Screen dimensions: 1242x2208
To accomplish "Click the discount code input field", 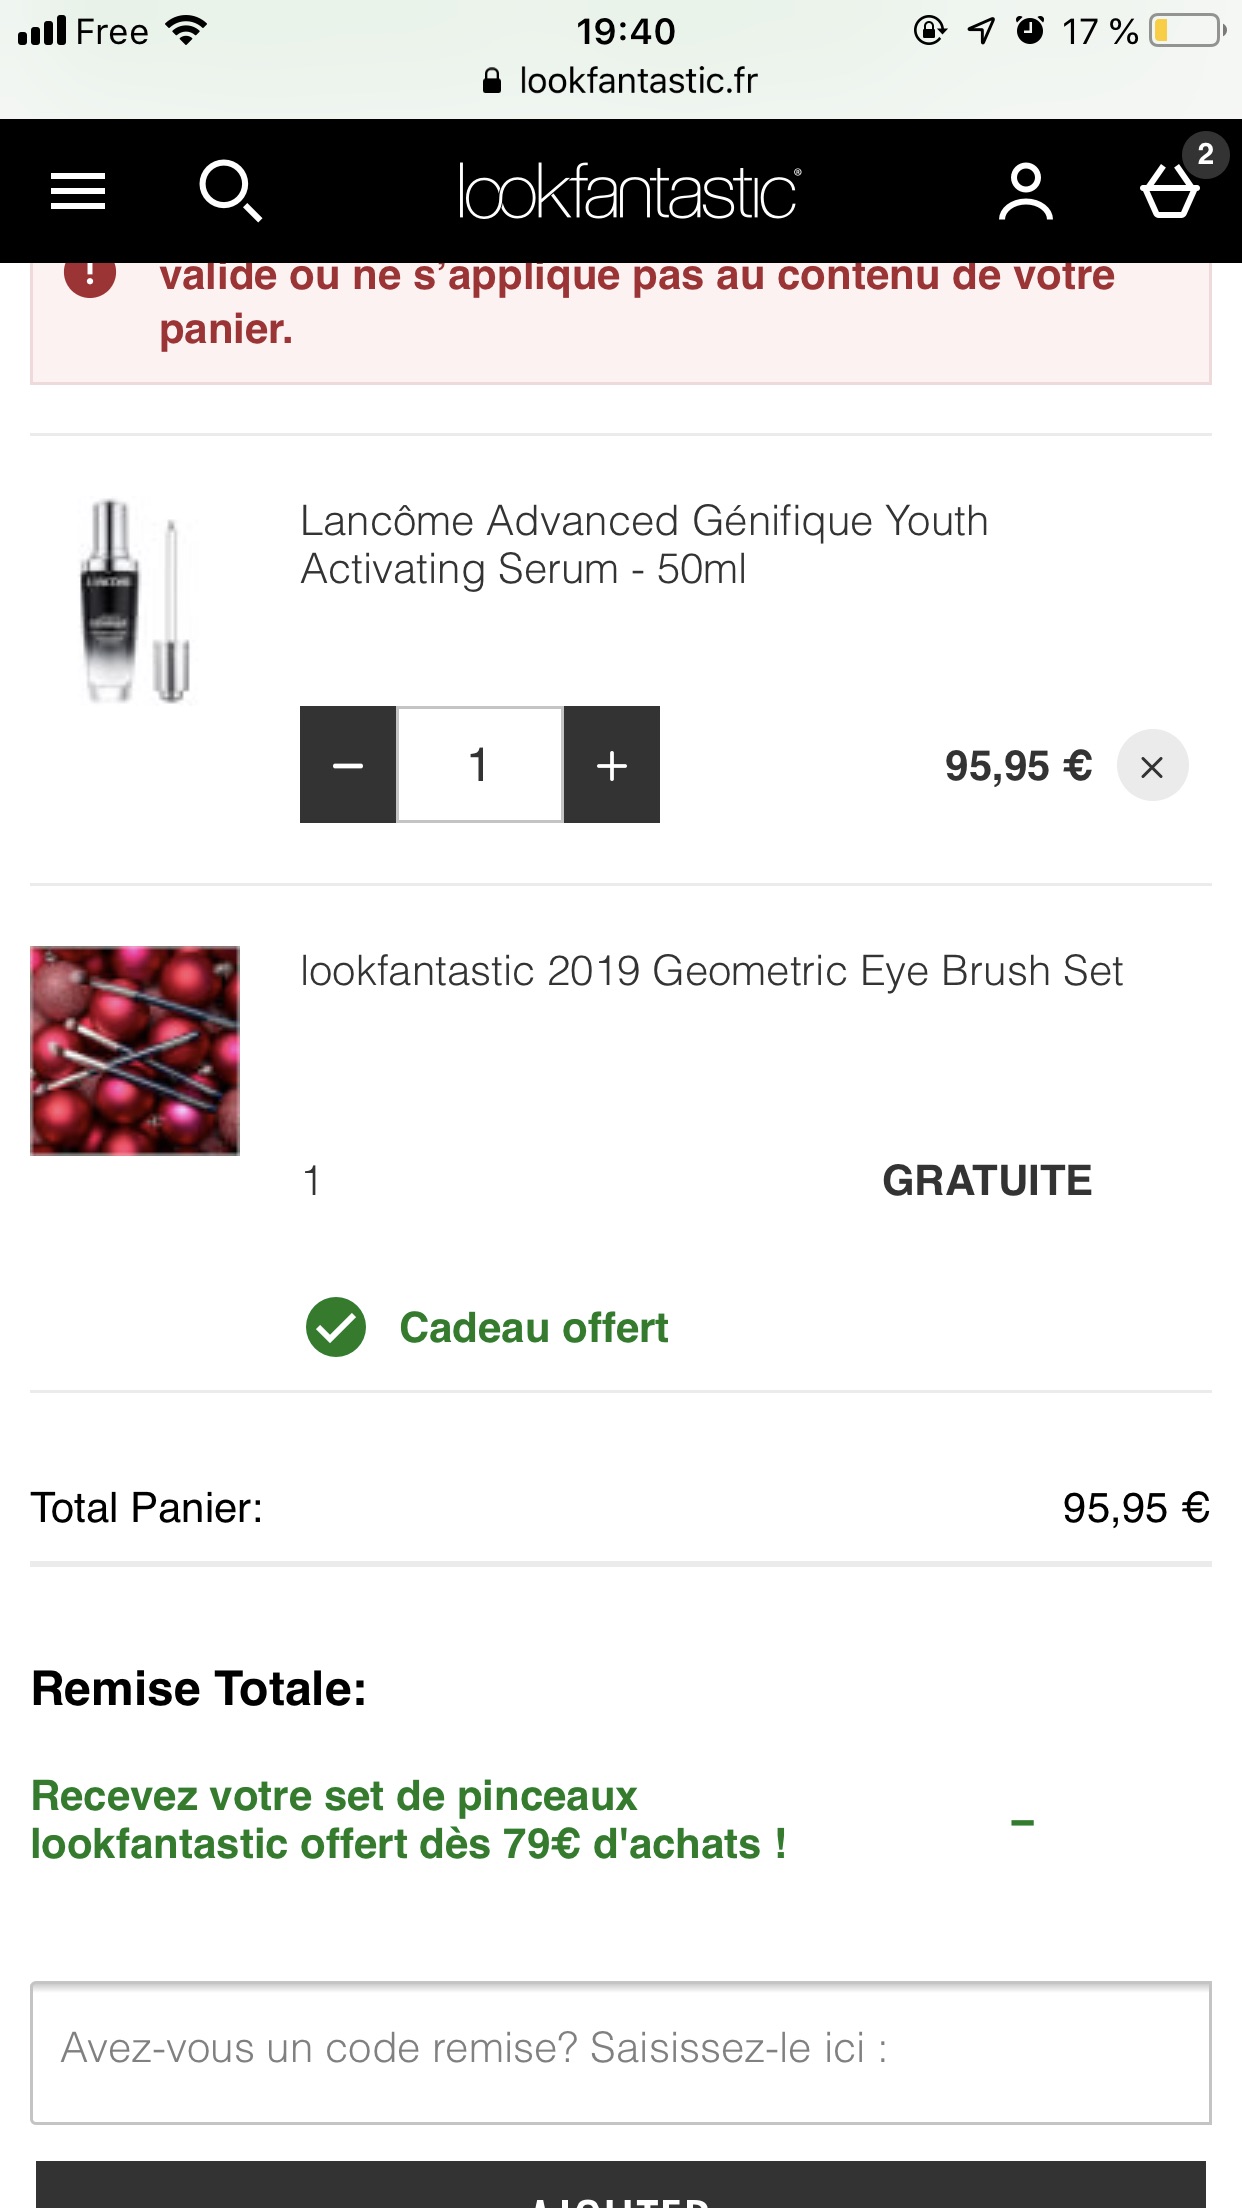I will pos(621,2052).
